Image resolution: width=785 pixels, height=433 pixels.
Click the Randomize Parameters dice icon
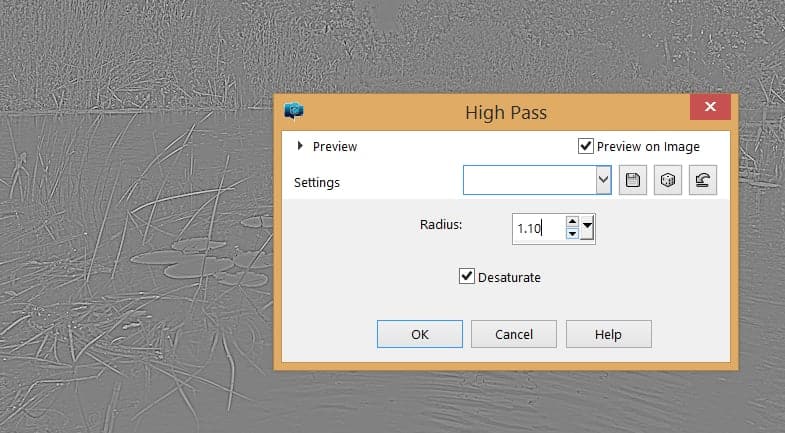click(x=667, y=181)
